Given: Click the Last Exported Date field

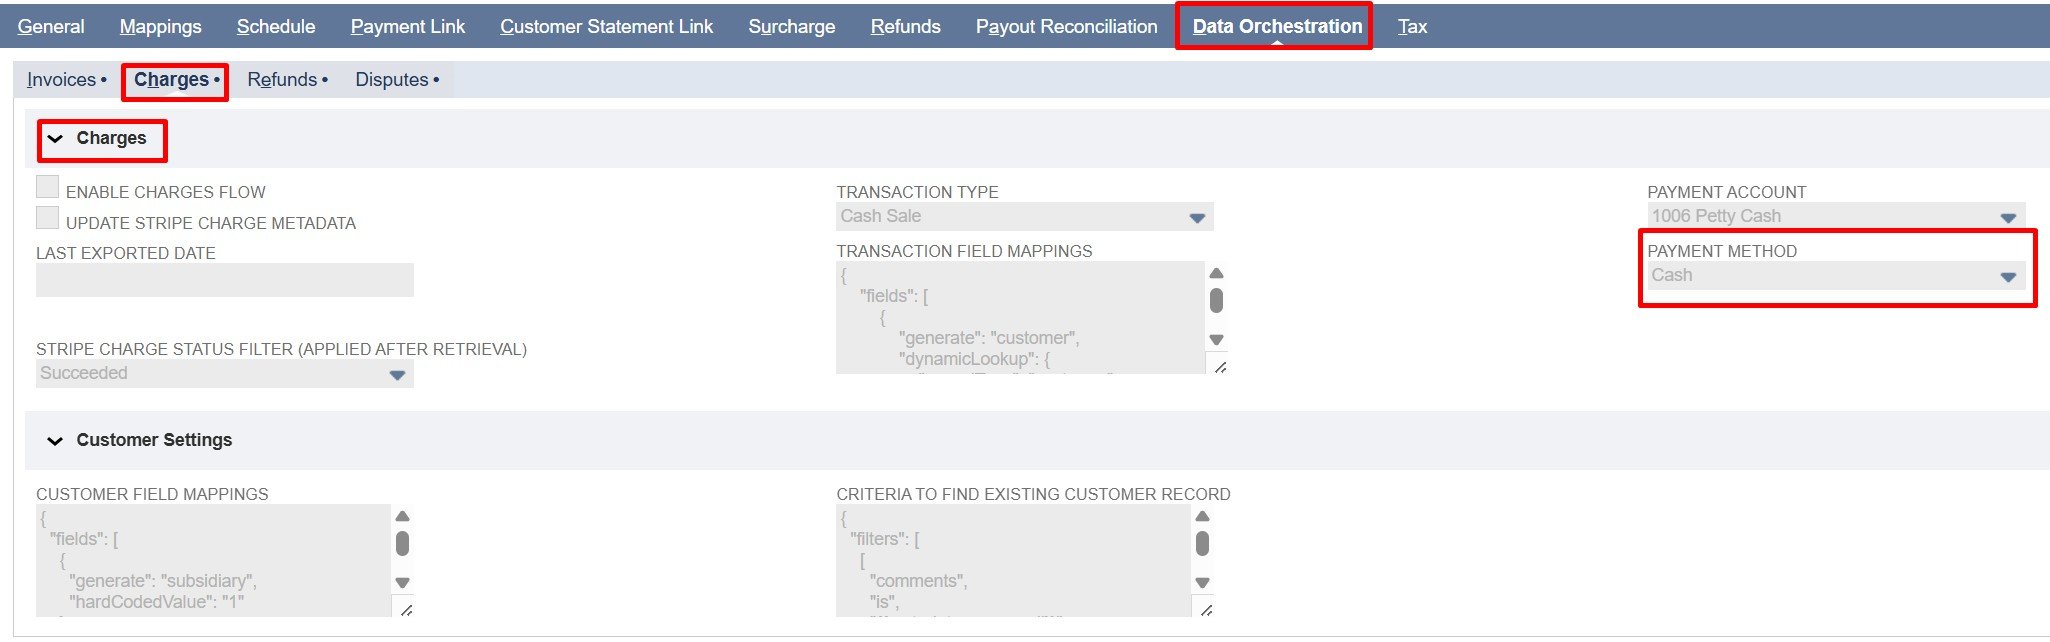Looking at the screenshot, I should 224,280.
